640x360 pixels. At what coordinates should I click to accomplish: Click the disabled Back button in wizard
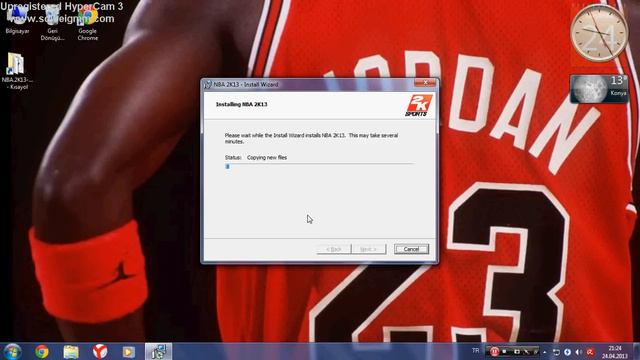tap(334, 249)
